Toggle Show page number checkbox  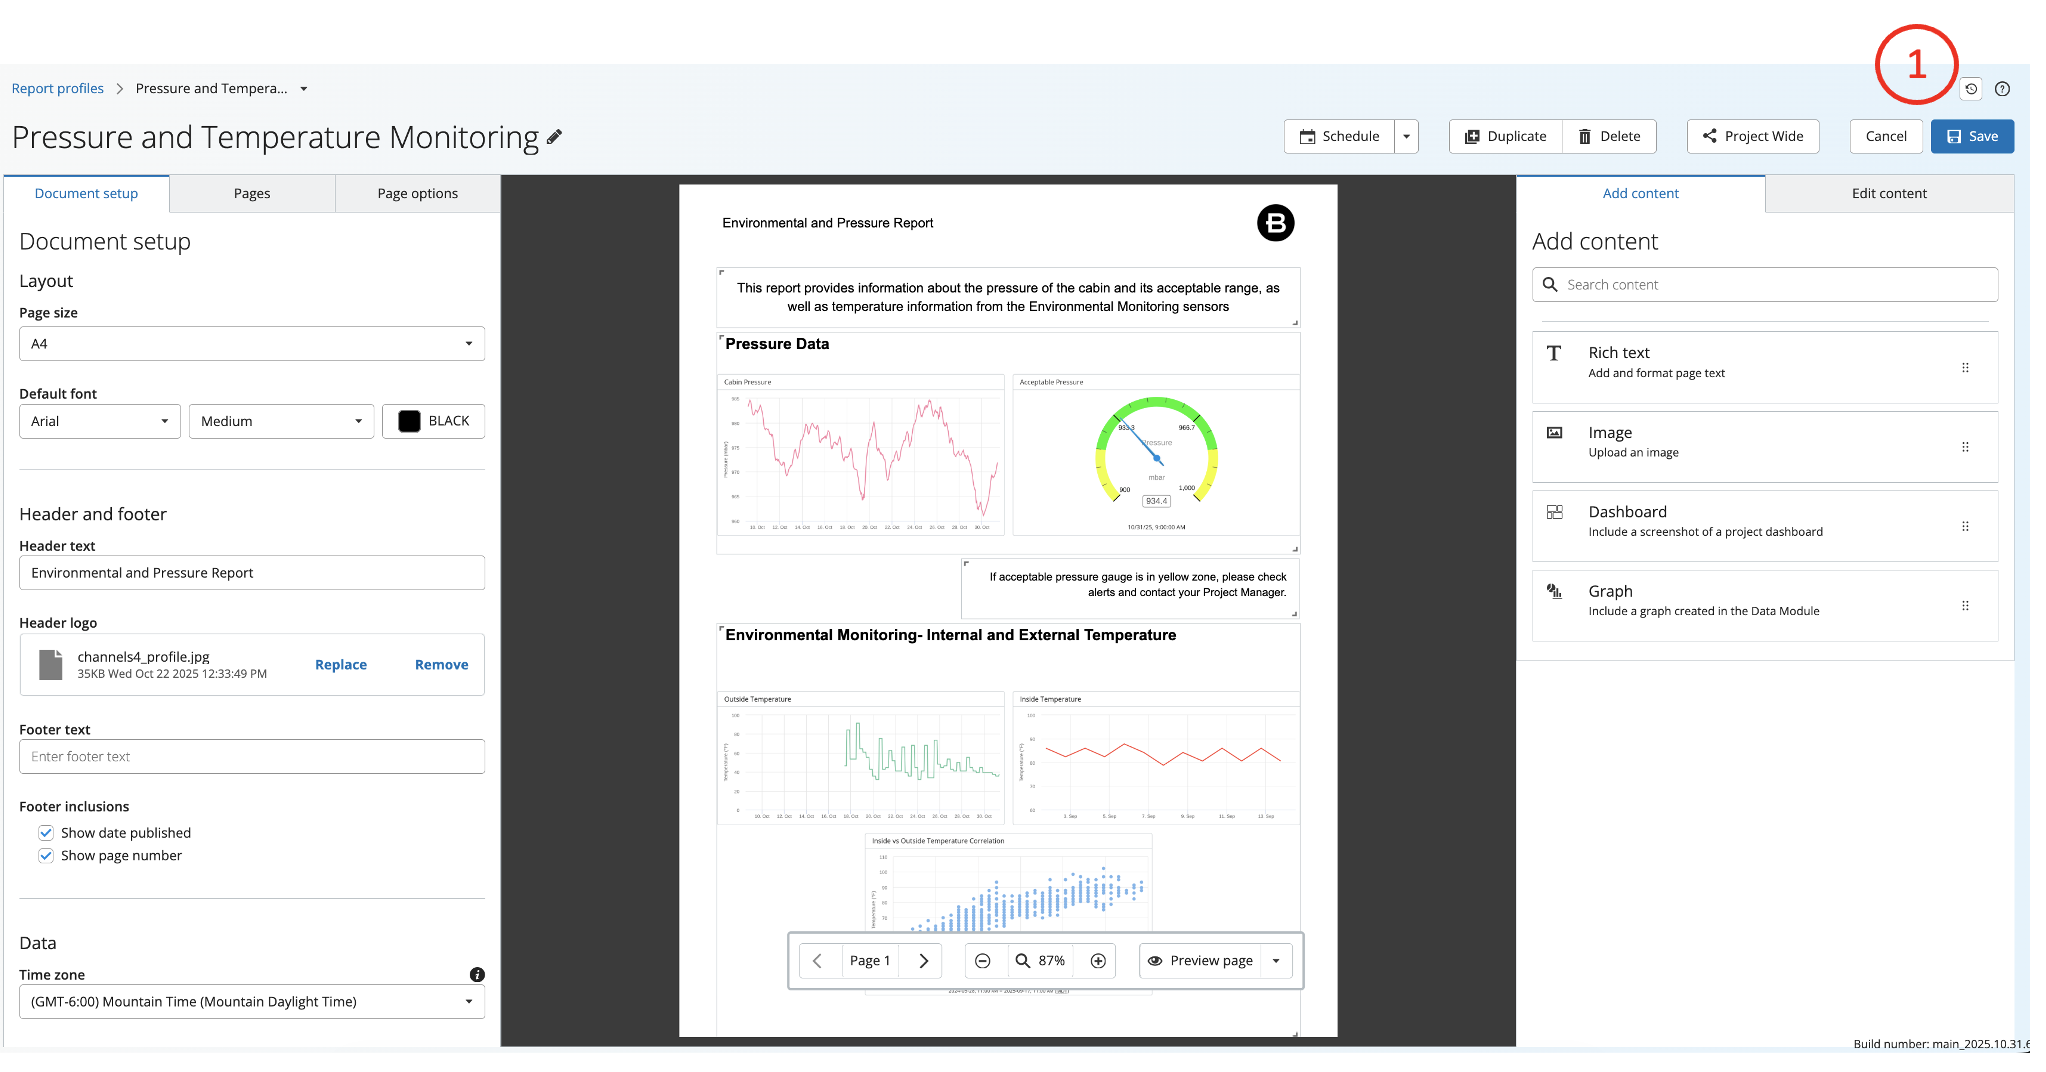[x=46, y=856]
